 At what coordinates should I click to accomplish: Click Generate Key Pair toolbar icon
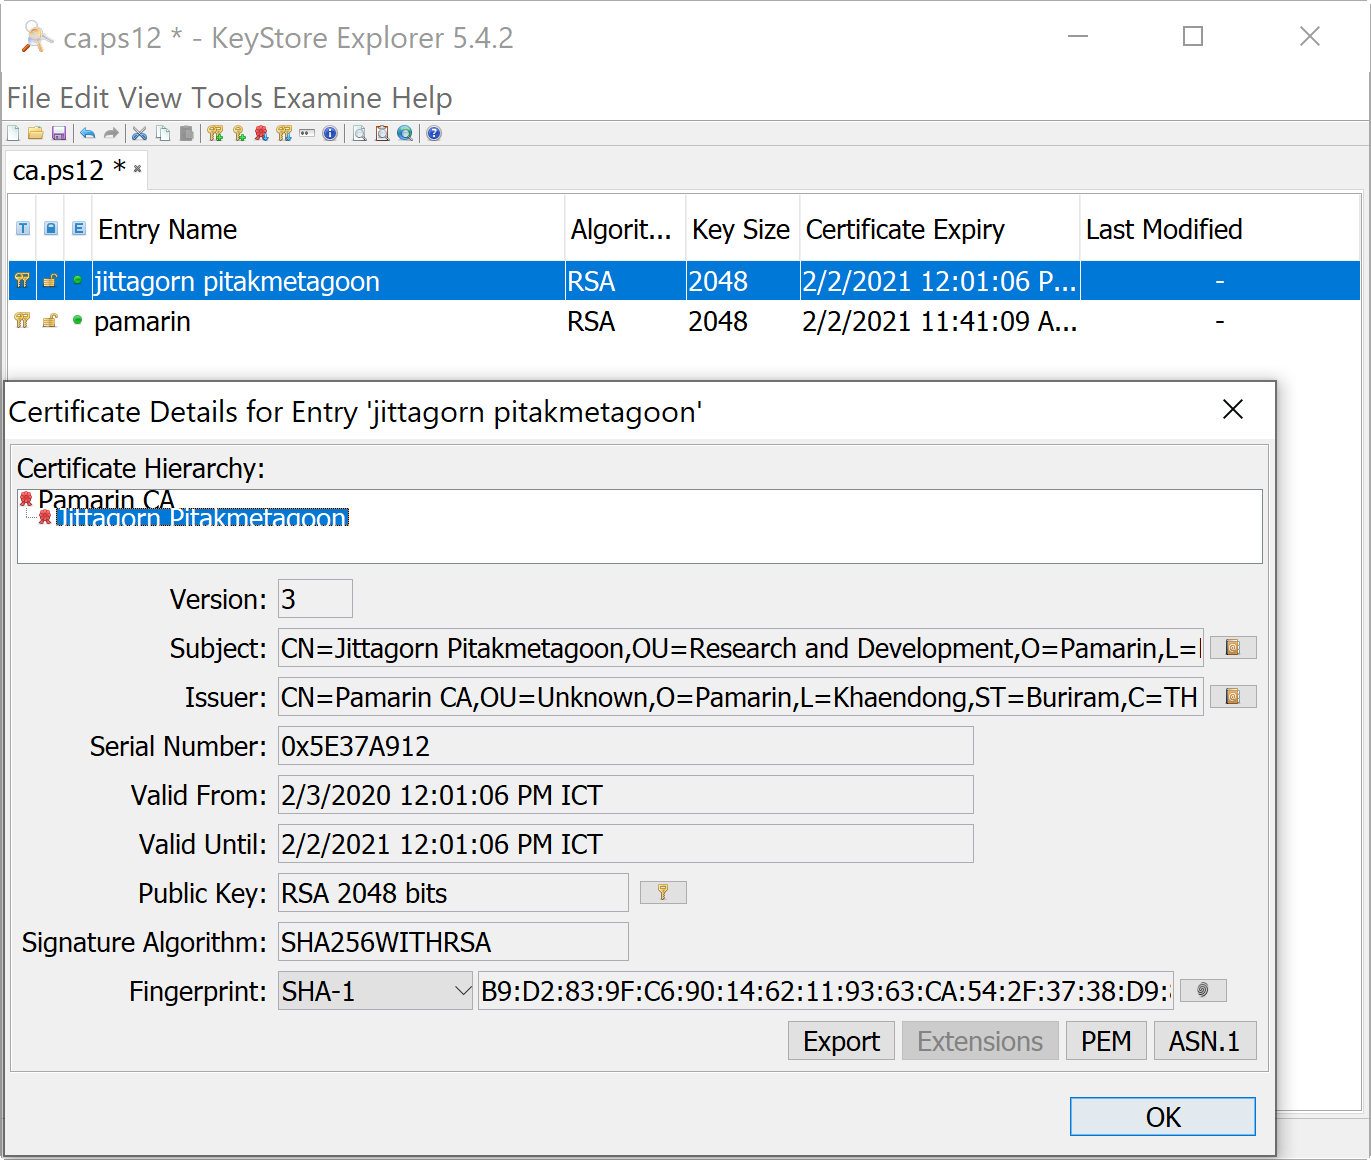[215, 133]
